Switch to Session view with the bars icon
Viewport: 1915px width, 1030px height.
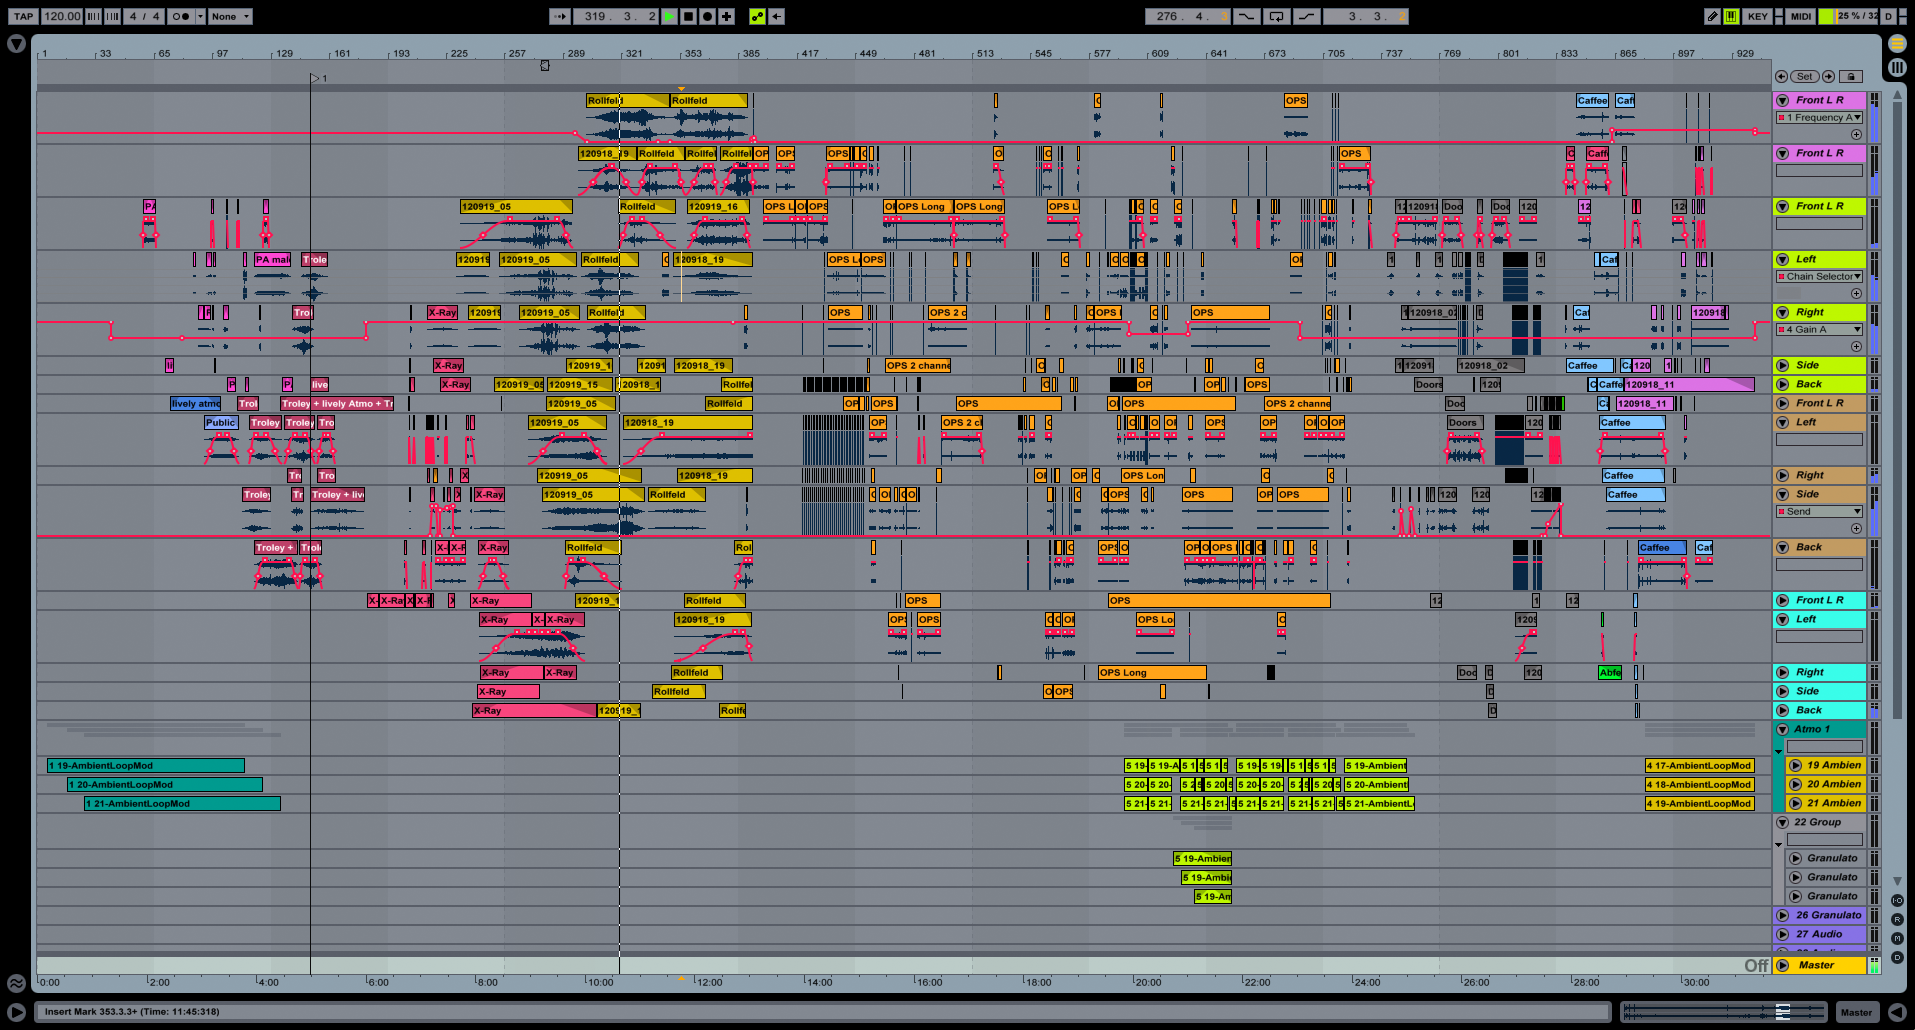[1897, 68]
